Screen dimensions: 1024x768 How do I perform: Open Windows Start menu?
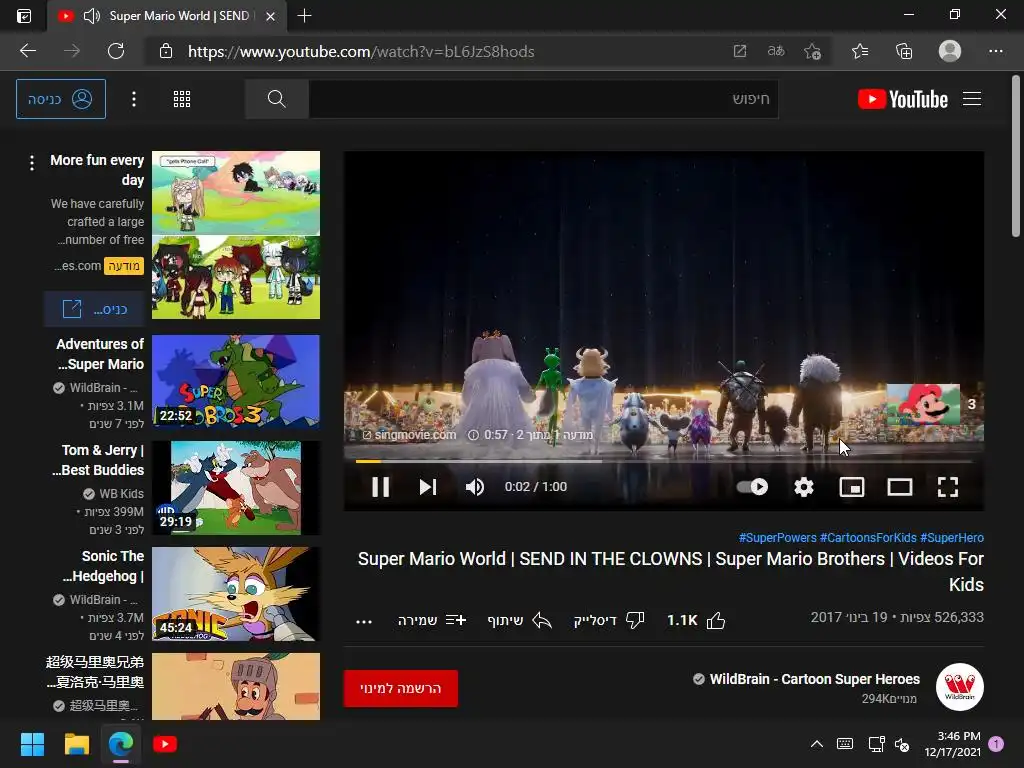tap(32, 744)
